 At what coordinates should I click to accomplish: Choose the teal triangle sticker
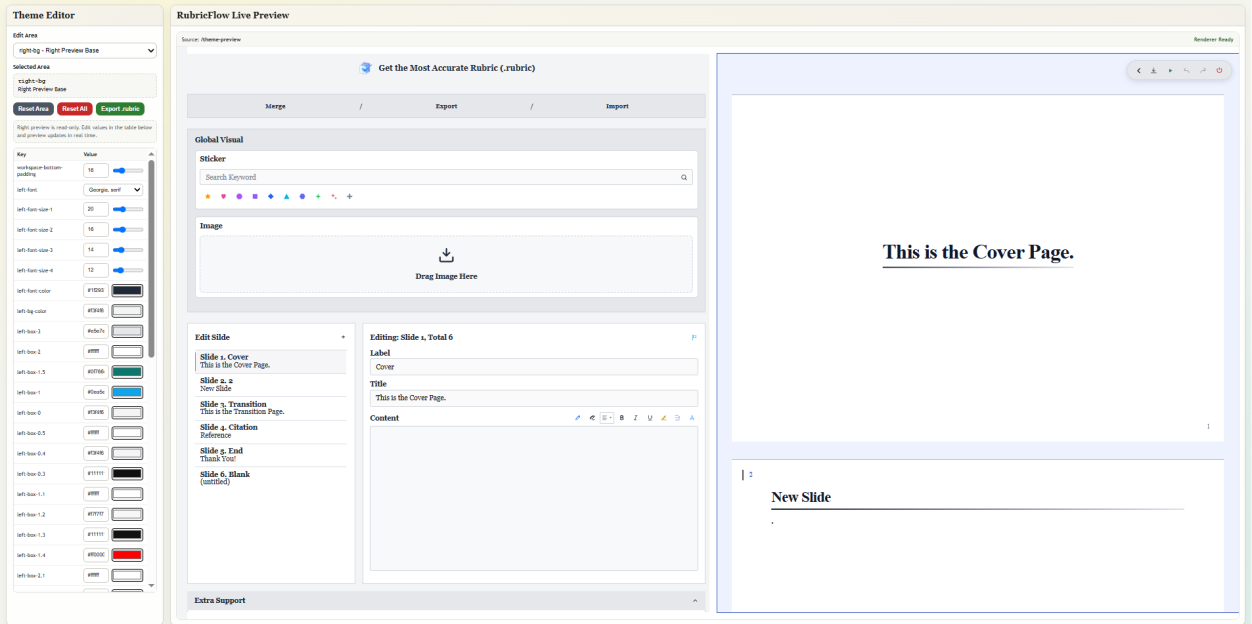click(286, 197)
